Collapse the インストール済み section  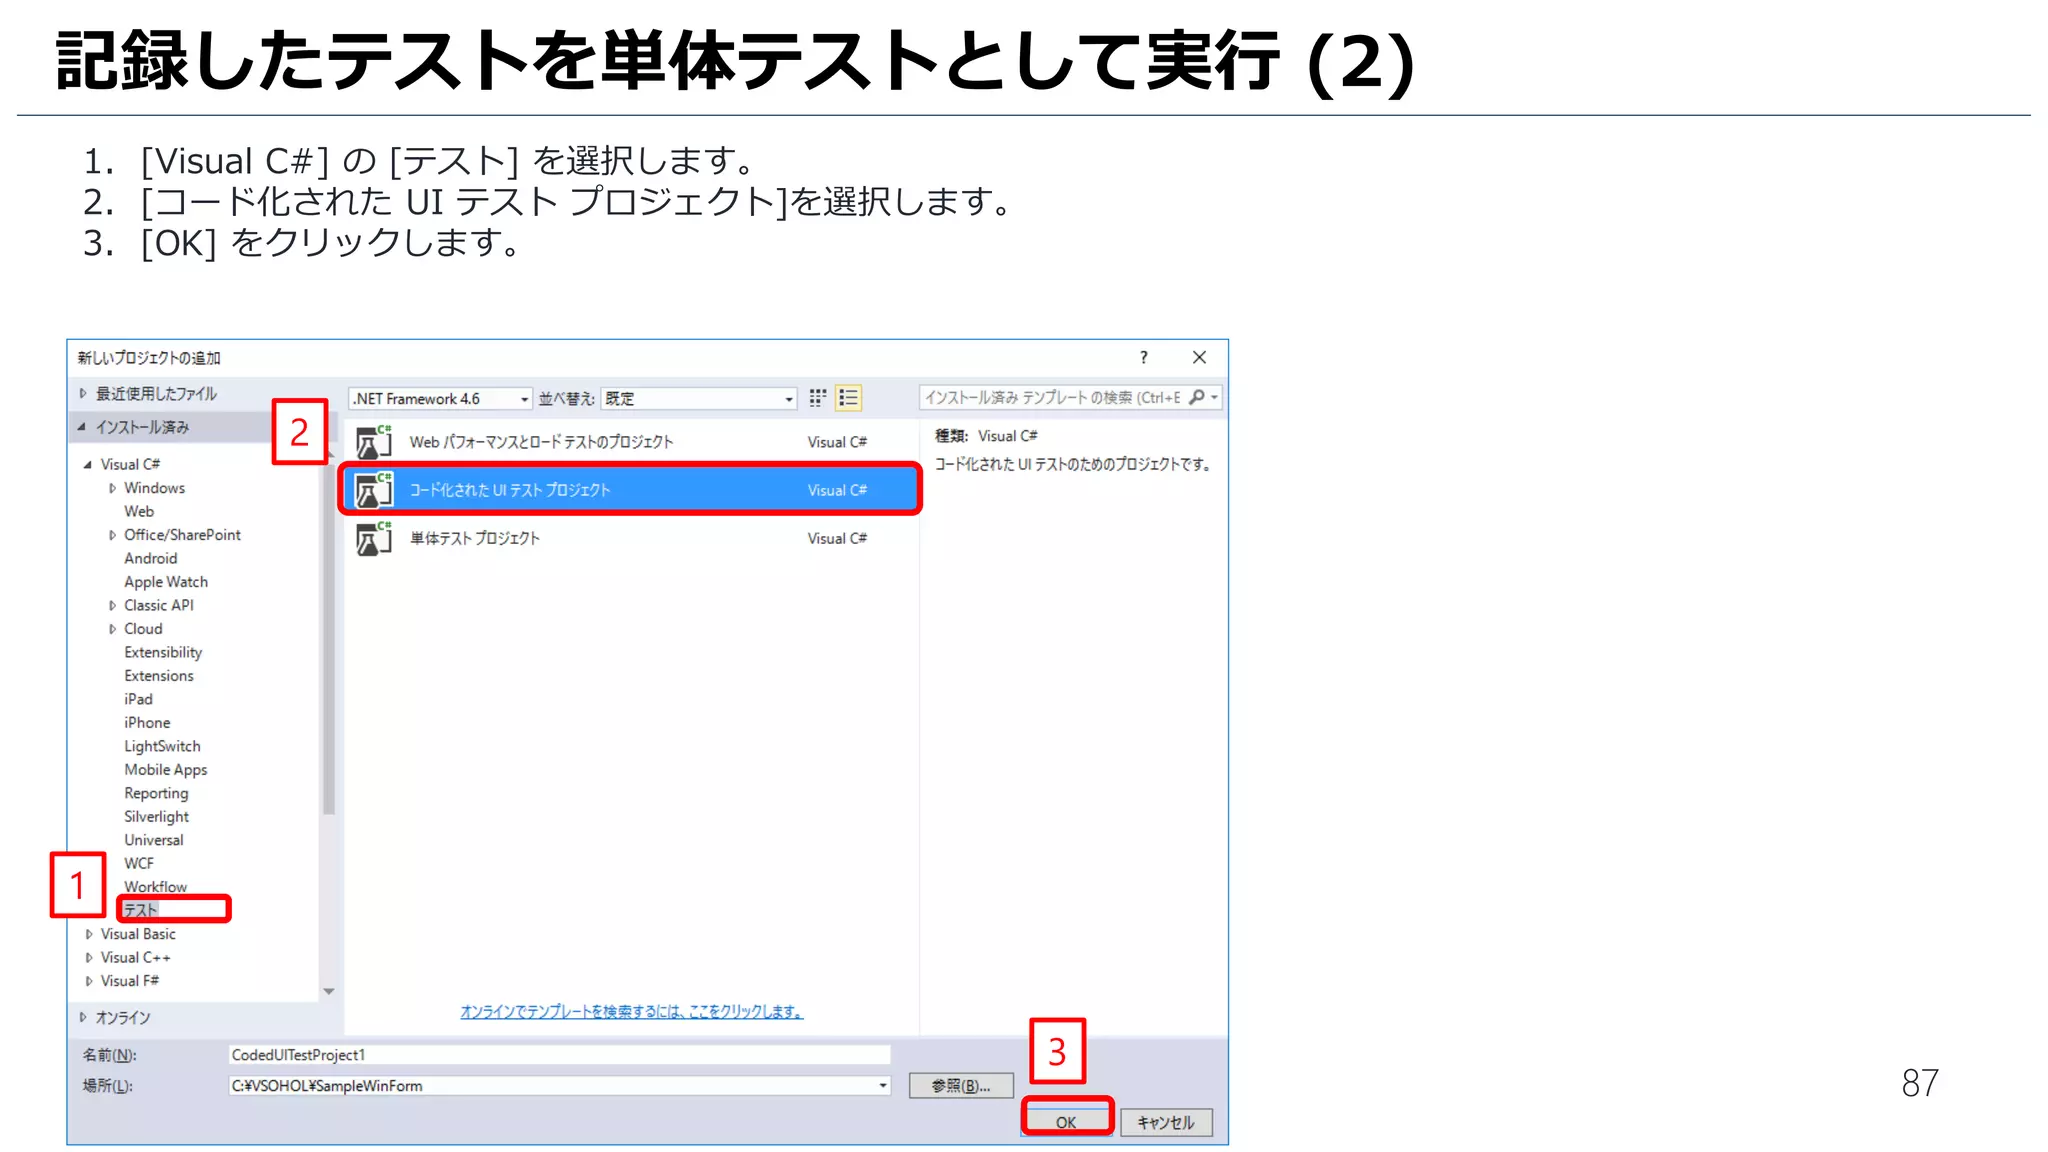tap(82, 427)
